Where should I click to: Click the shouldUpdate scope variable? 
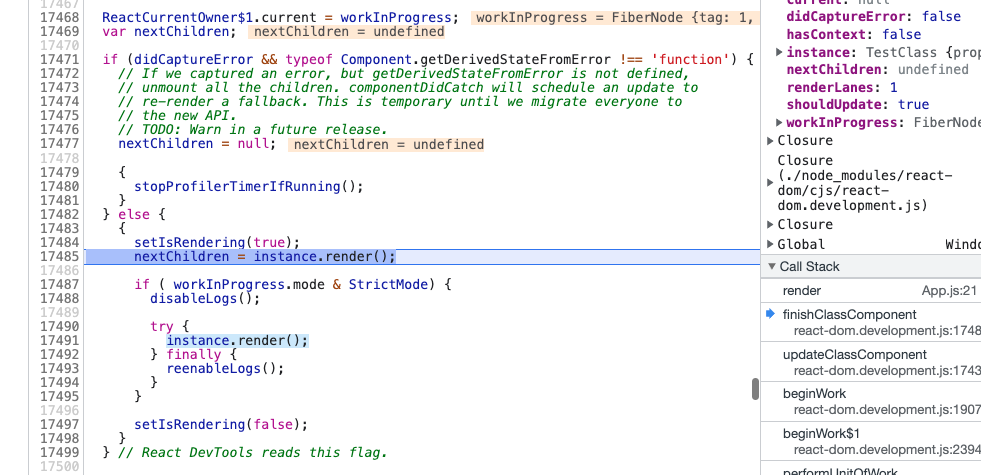(x=858, y=105)
